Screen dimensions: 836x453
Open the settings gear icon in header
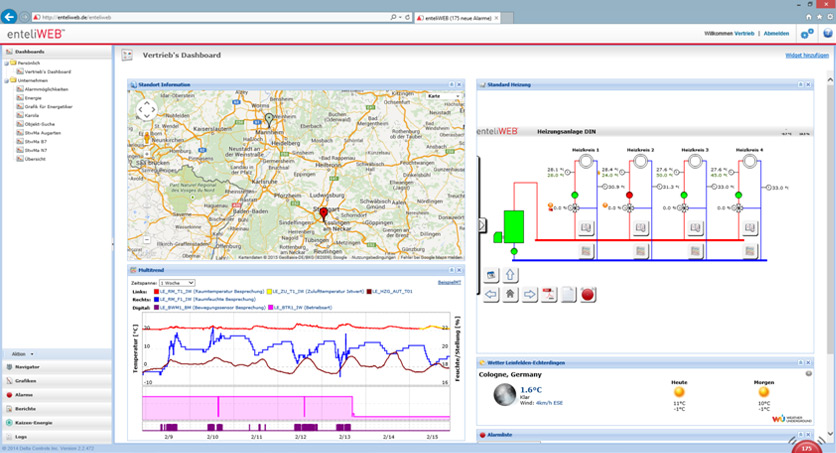pos(807,34)
